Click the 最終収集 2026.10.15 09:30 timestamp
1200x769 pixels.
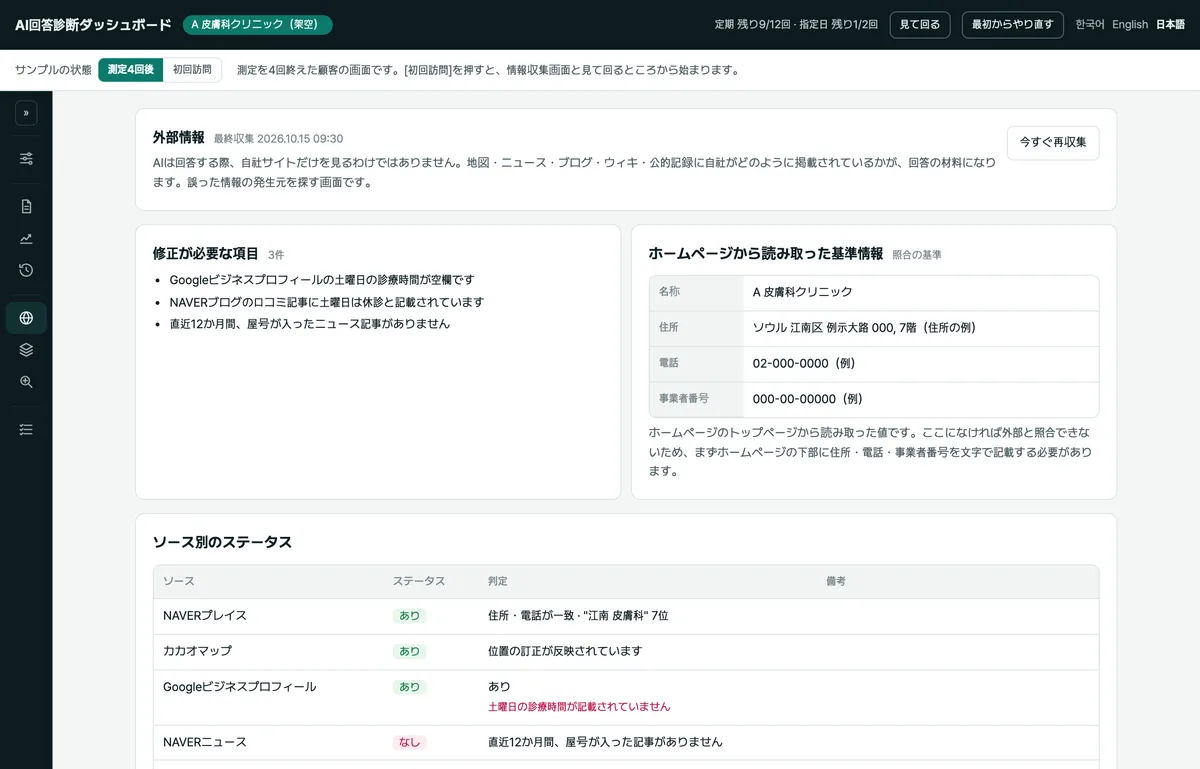click(x=278, y=139)
